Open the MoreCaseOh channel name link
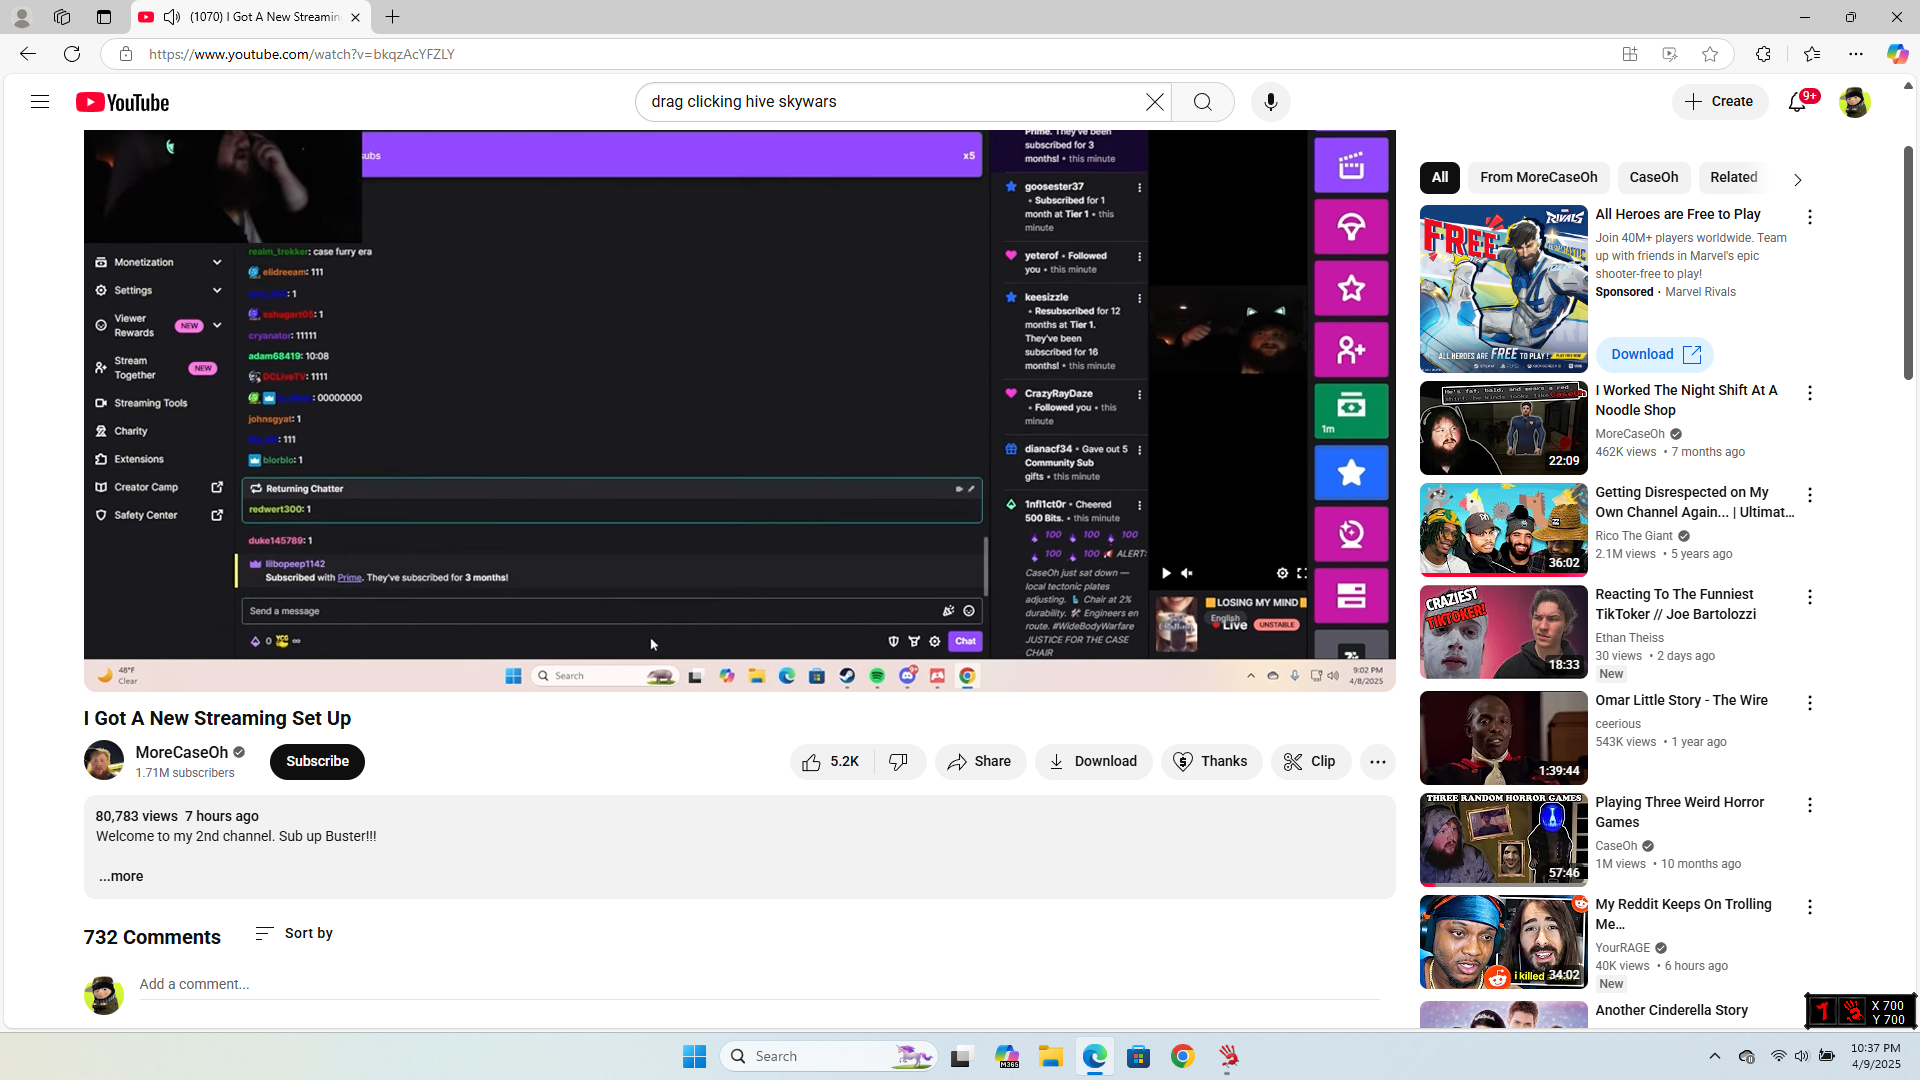The width and height of the screenshot is (1920, 1080). pos(182,753)
